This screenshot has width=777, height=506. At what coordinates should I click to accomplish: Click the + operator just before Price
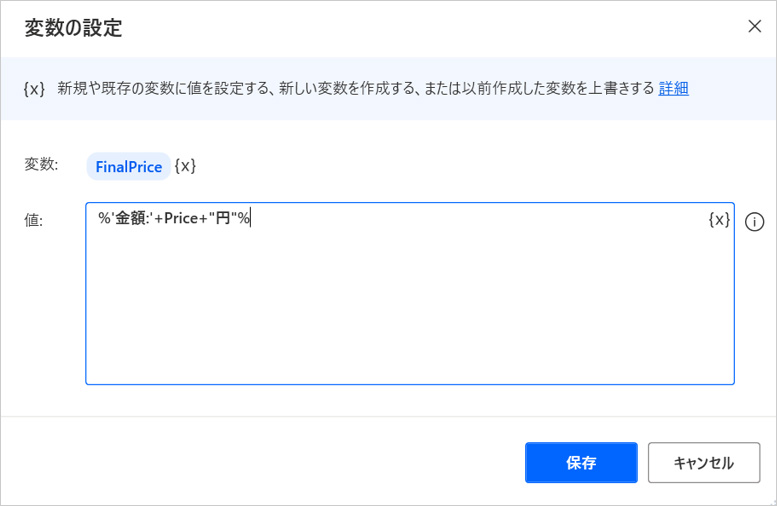coord(159,219)
